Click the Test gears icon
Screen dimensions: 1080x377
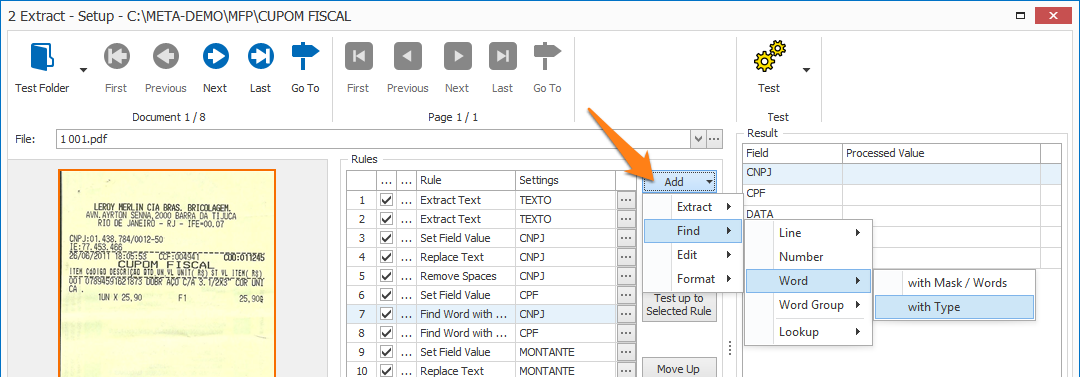[x=769, y=56]
